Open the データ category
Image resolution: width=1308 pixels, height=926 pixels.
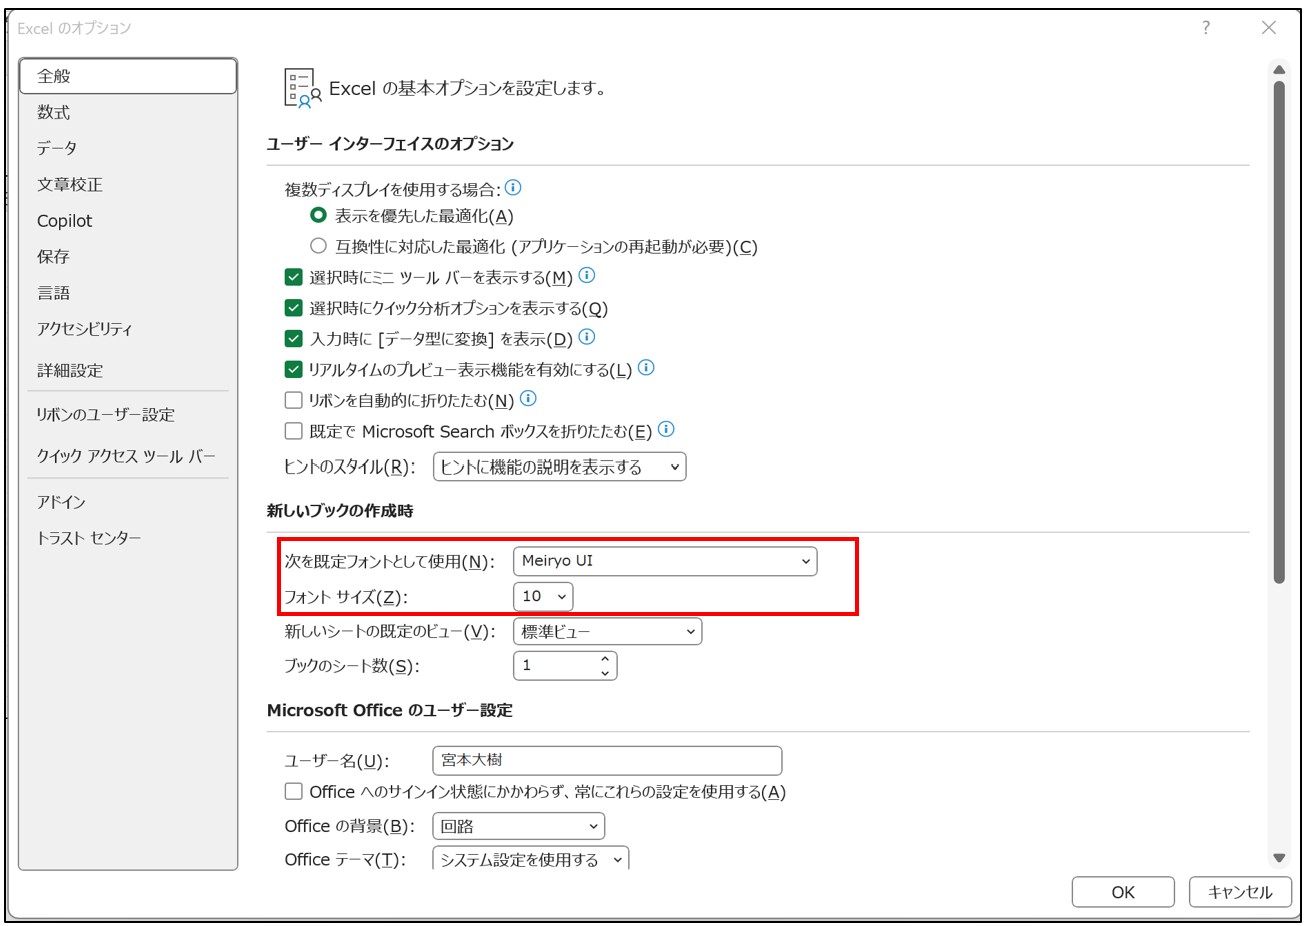point(128,148)
